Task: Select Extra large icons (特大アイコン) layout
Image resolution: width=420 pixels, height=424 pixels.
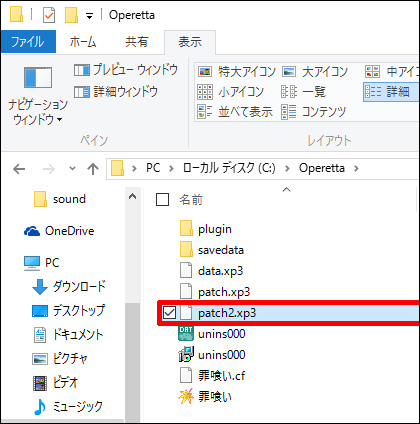Action: (x=237, y=71)
